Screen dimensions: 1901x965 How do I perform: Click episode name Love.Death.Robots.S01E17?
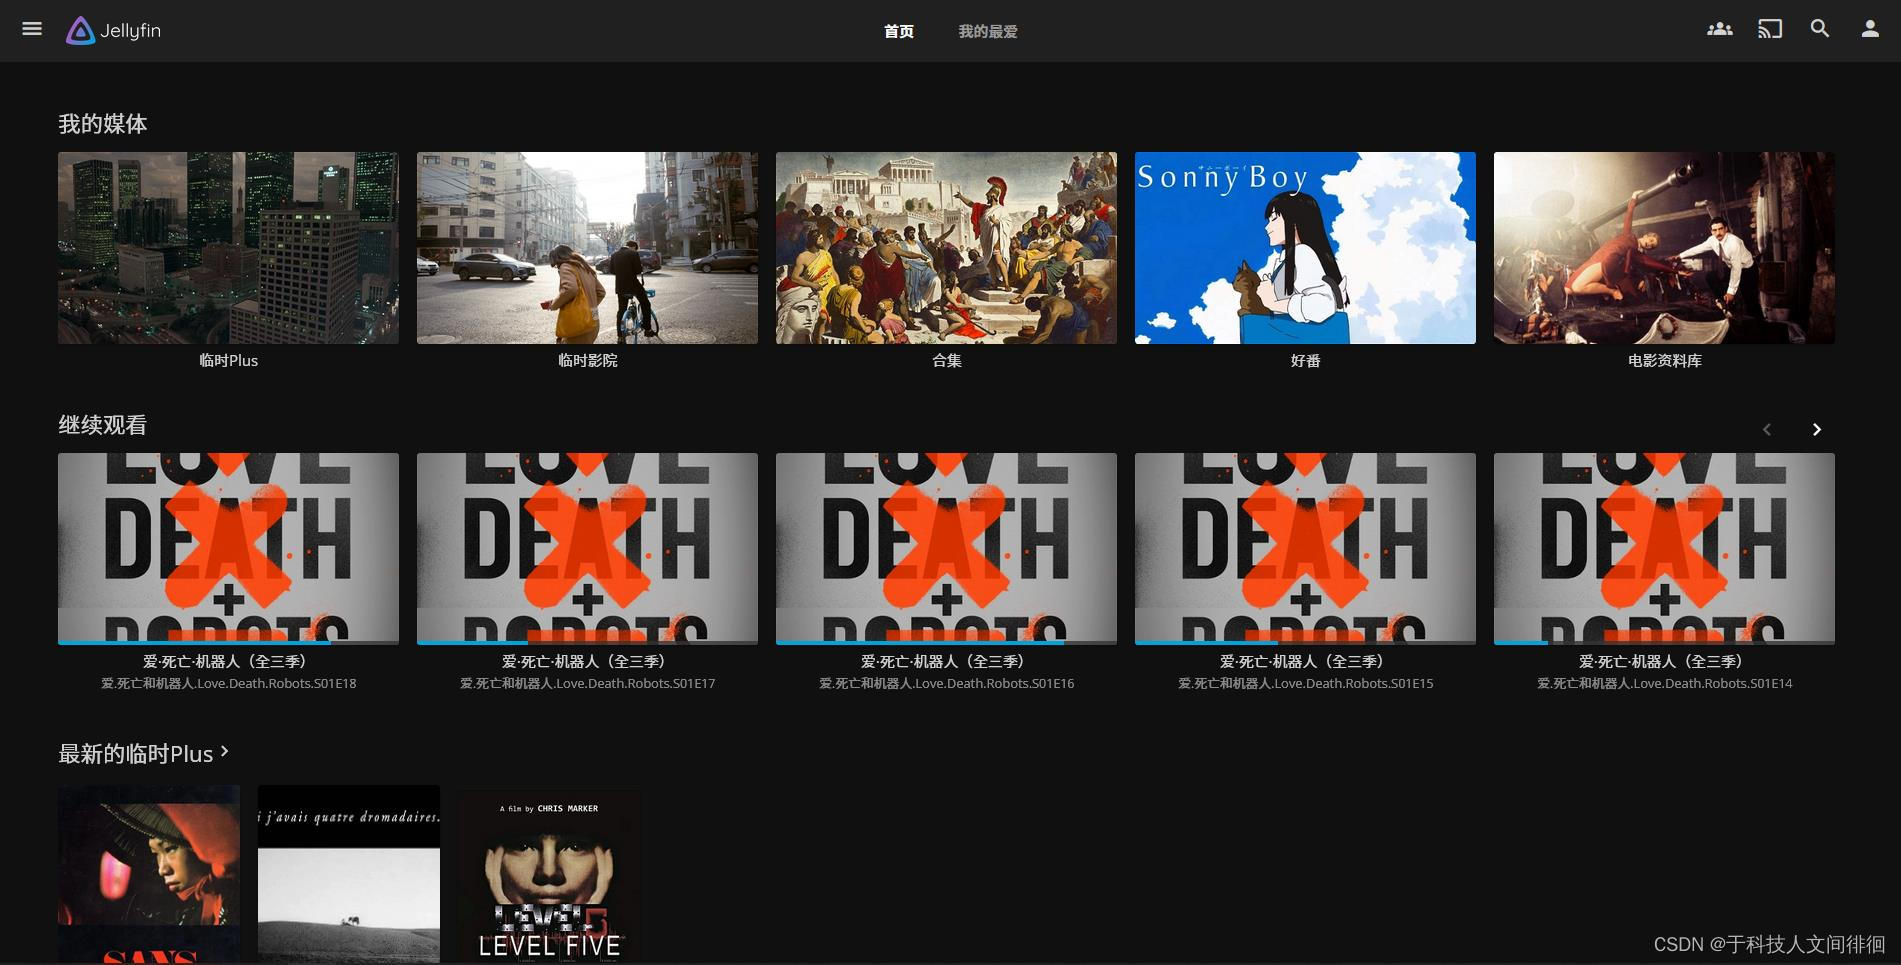[x=587, y=683]
